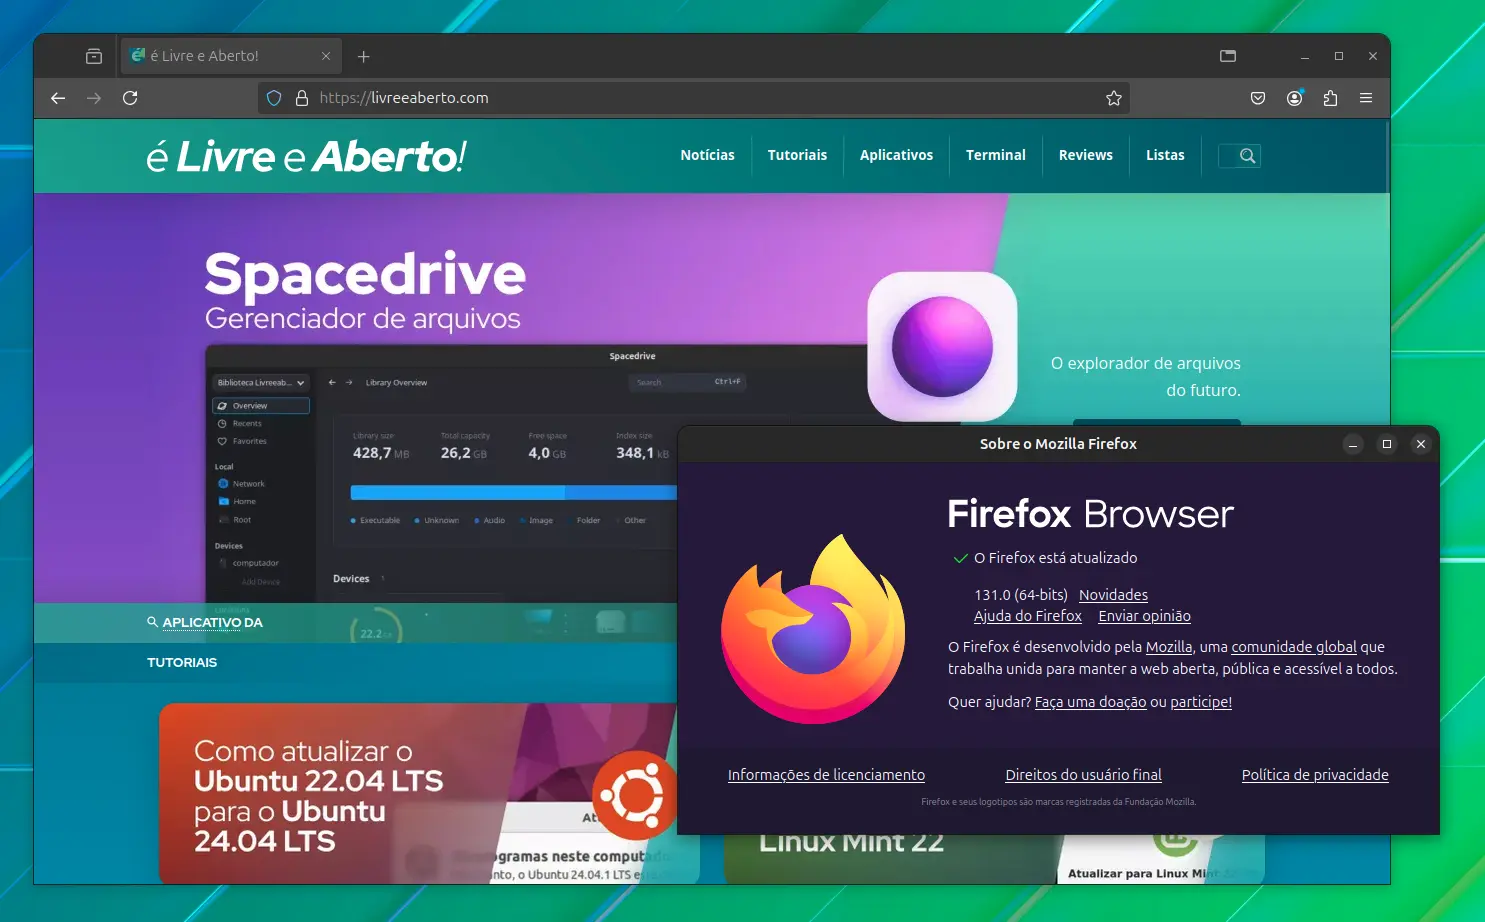Close the Sobre o Mozilla Firefox dialog
This screenshot has width=1485, height=922.
[x=1421, y=444]
